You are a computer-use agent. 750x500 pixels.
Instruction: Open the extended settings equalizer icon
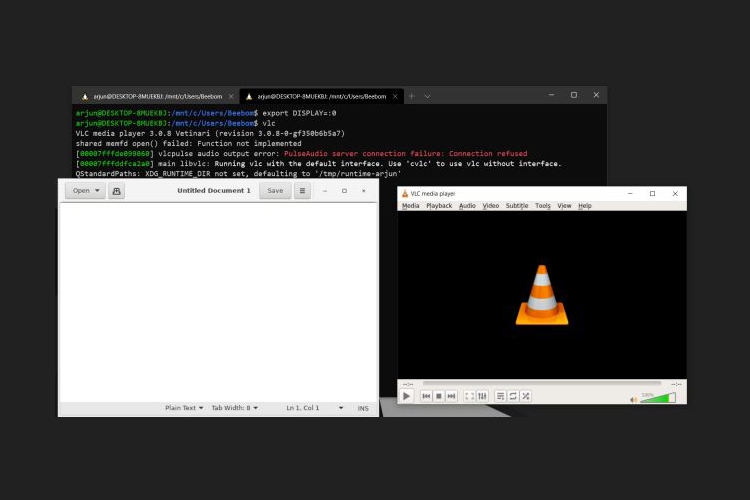[482, 396]
